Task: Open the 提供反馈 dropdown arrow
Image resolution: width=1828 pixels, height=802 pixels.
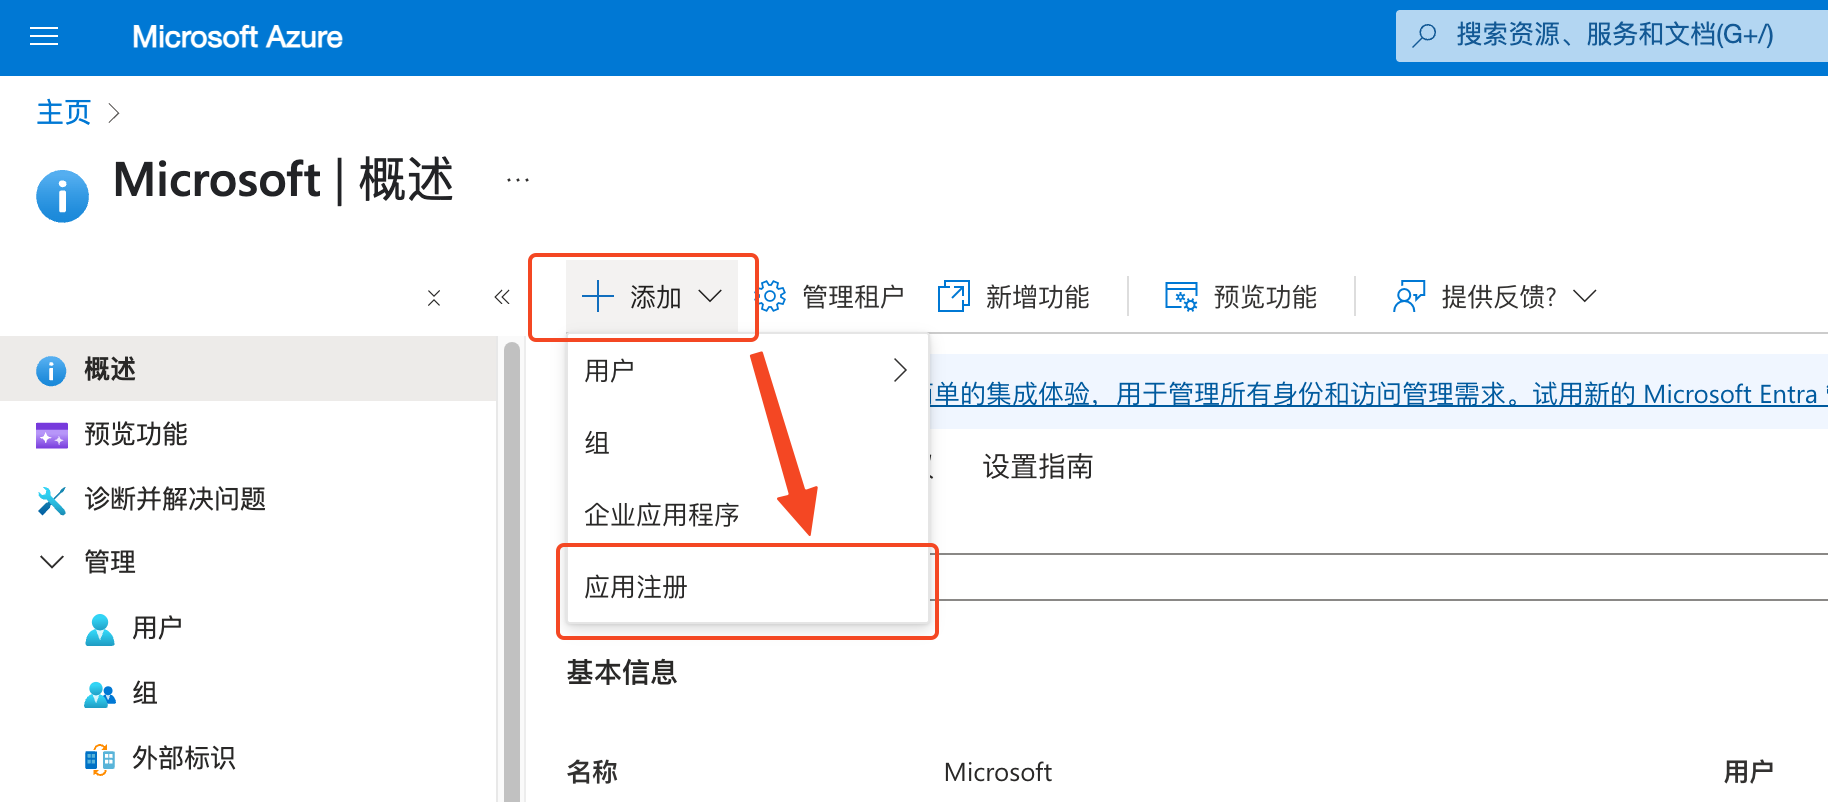Action: click(x=1584, y=296)
